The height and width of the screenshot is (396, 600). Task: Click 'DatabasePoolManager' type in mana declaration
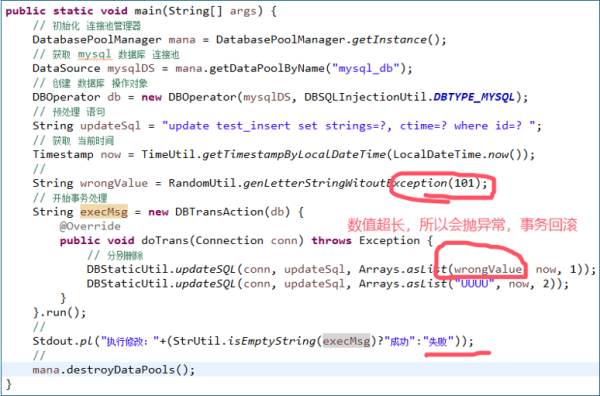[x=97, y=40]
